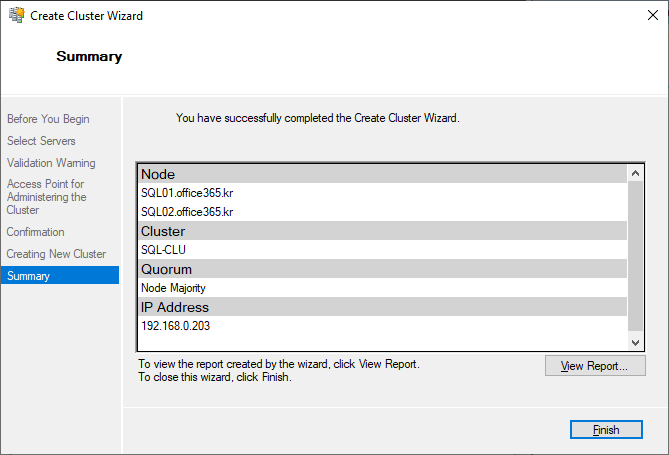Click the 192.168.0.203 address value
The height and width of the screenshot is (455, 669).
tap(383, 326)
